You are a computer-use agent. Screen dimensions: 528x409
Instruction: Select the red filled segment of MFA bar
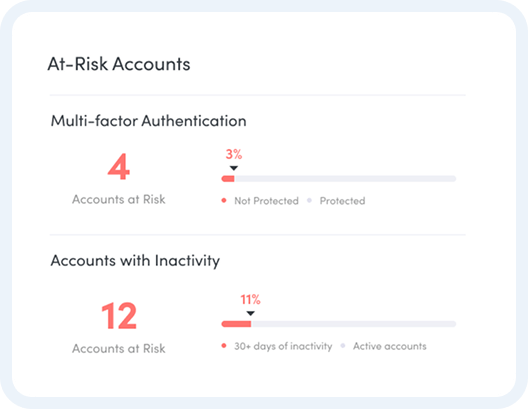(228, 179)
